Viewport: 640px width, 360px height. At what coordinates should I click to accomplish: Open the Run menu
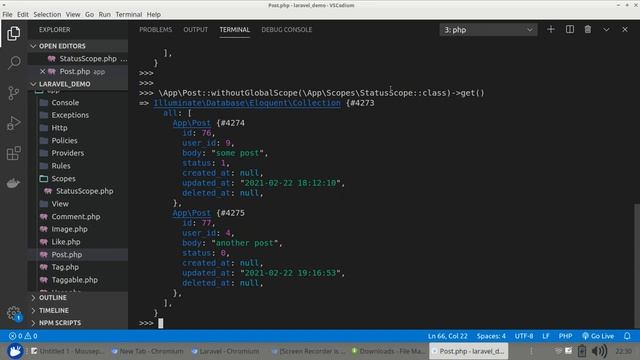tap(104, 14)
